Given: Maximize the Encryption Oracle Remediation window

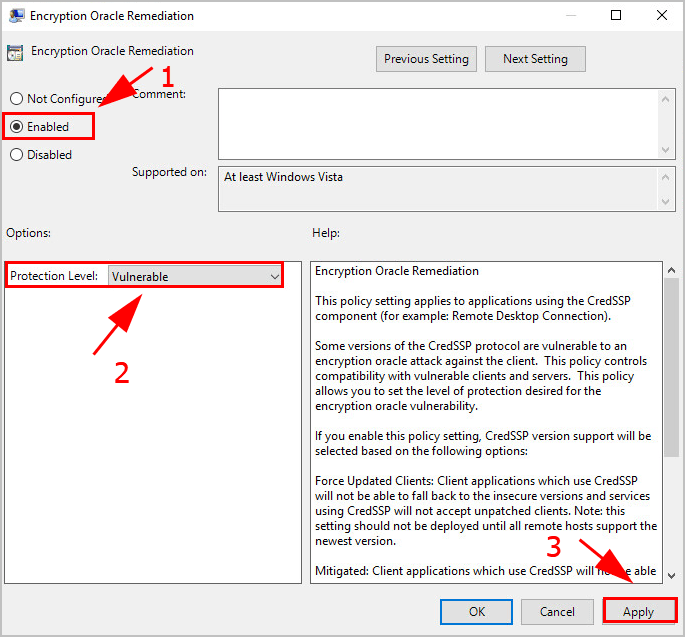Looking at the screenshot, I should click(616, 16).
